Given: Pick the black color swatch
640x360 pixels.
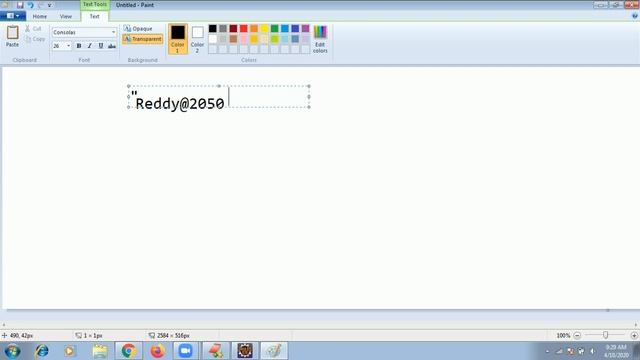Looking at the screenshot, I should [x=213, y=28].
